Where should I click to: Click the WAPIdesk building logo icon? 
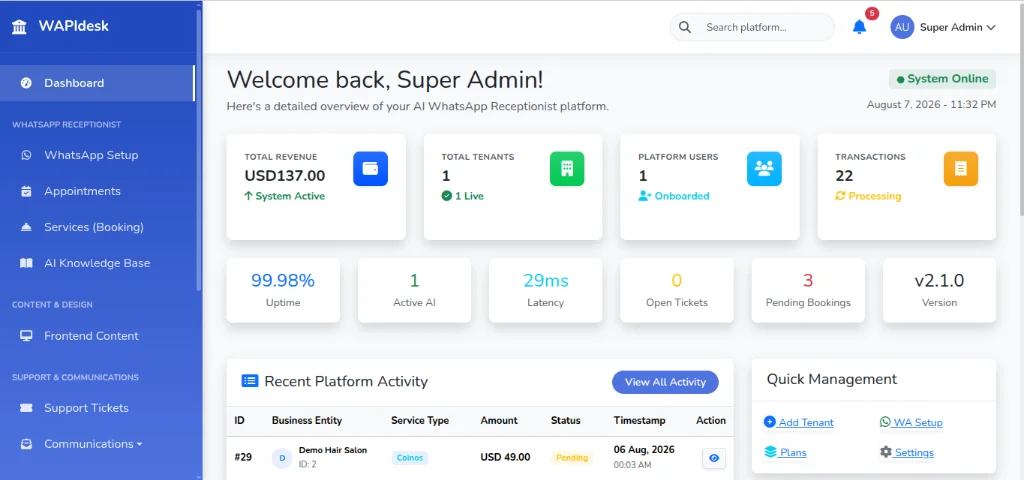pyautogui.click(x=20, y=27)
